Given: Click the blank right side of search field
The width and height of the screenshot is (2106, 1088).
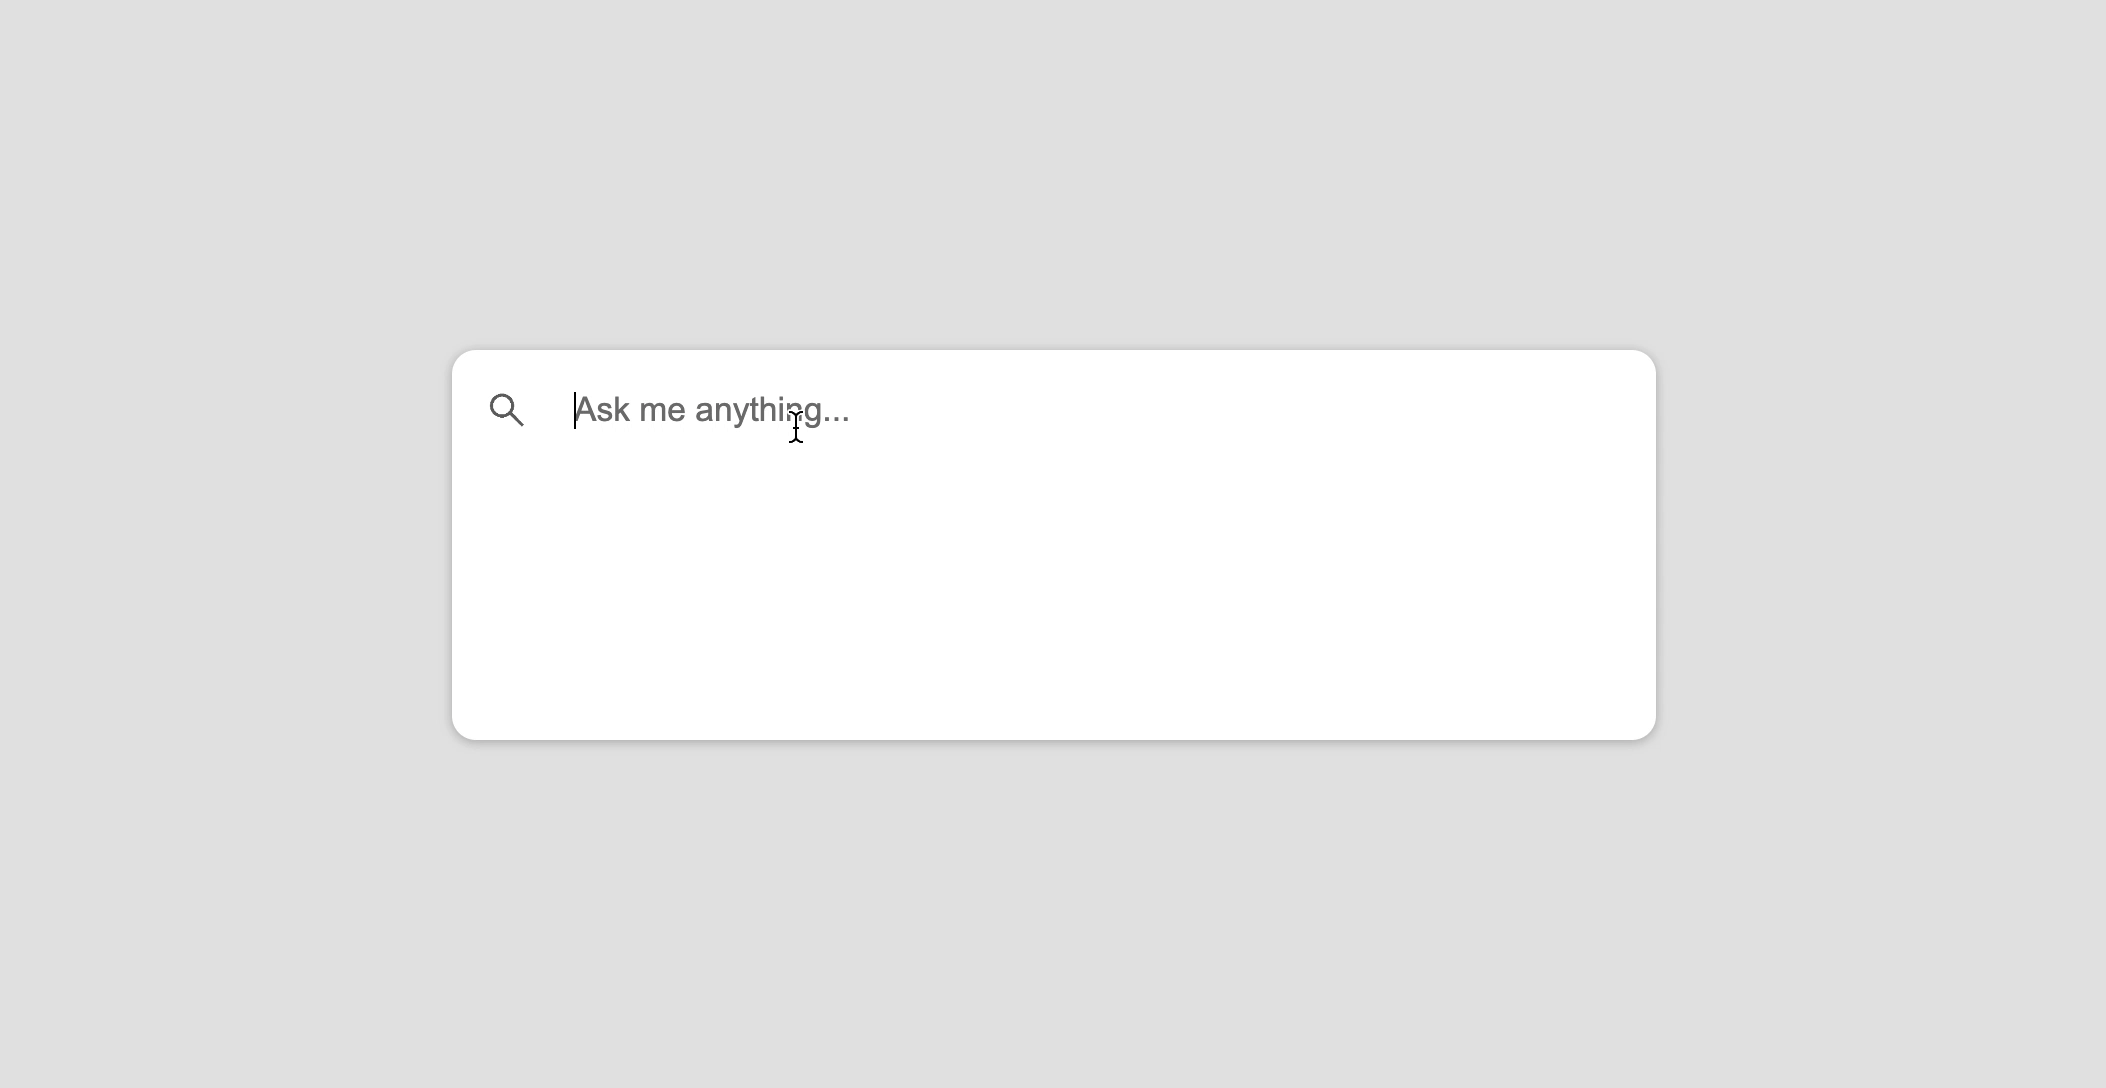Looking at the screenshot, I should pos(1235,410).
